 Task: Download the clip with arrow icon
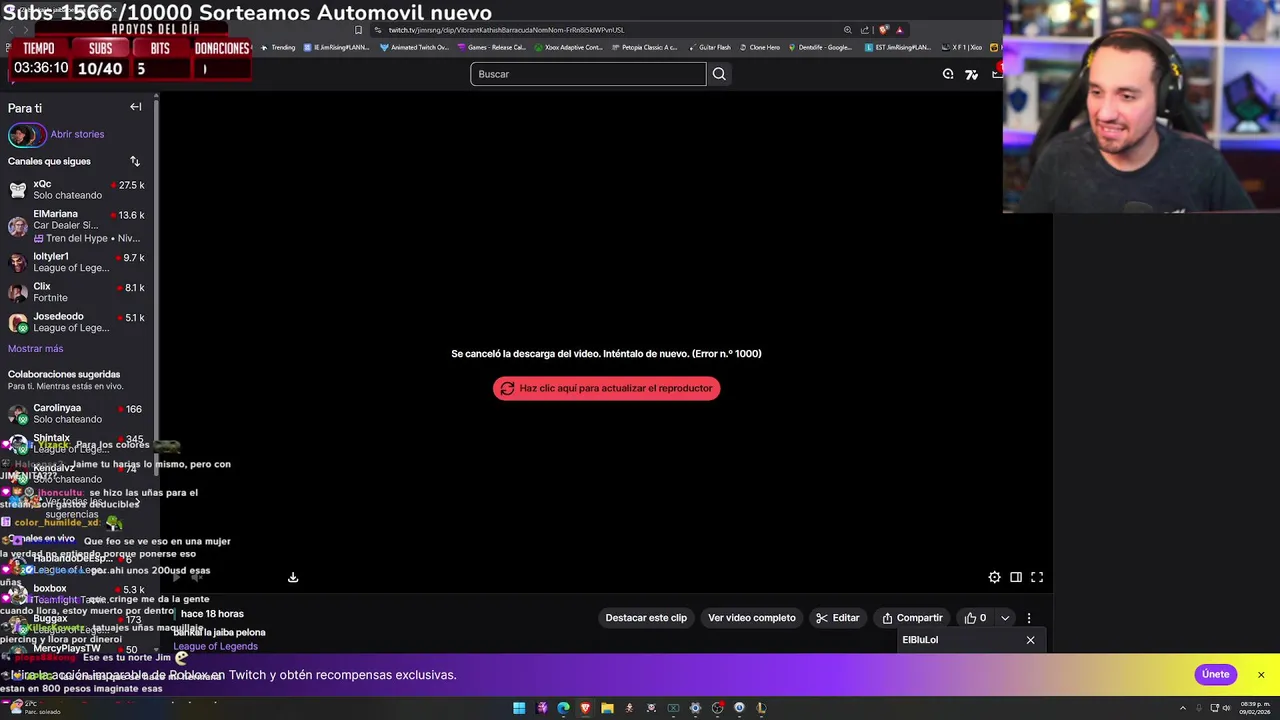293,577
